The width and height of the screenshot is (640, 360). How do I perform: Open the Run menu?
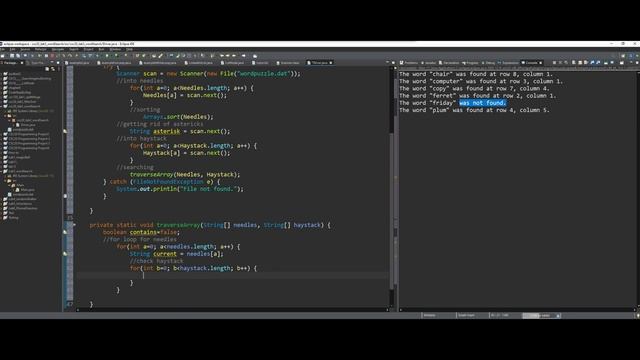(x=101, y=49)
